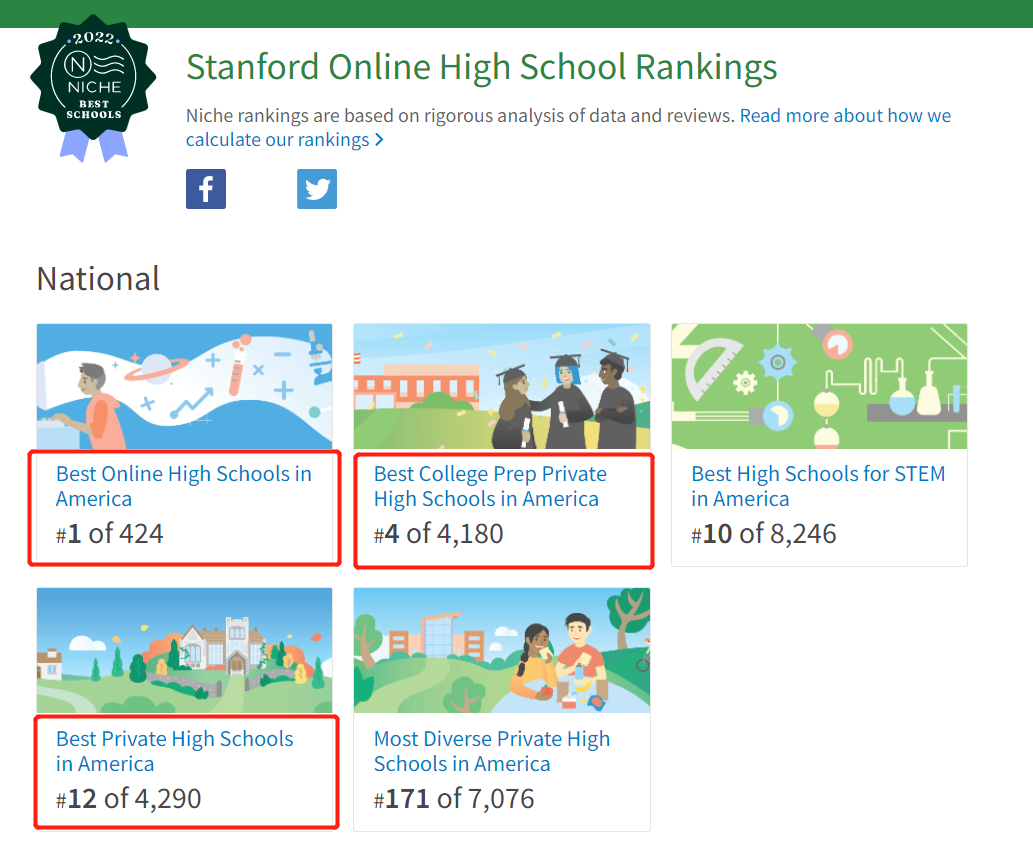
Task: Open Best Online High Schools in America
Action: pyautogui.click(x=184, y=486)
